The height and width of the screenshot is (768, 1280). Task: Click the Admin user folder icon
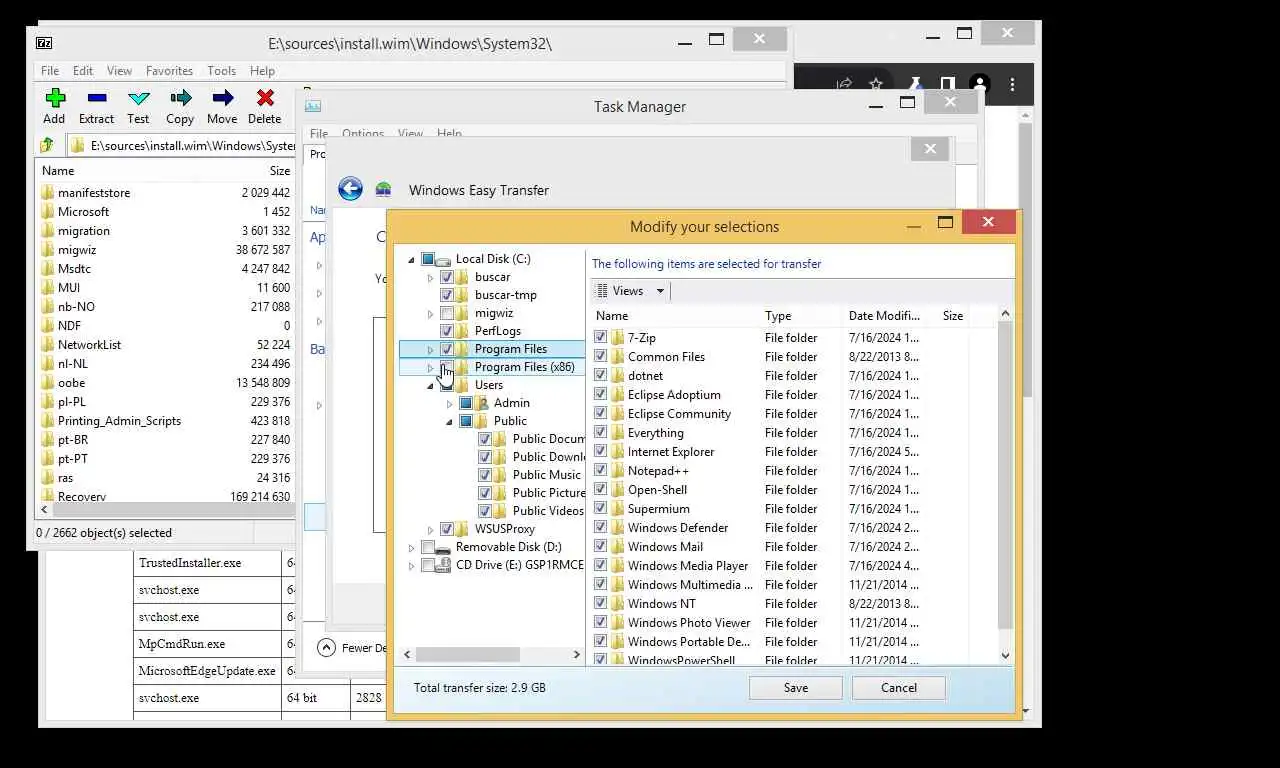[481, 403]
